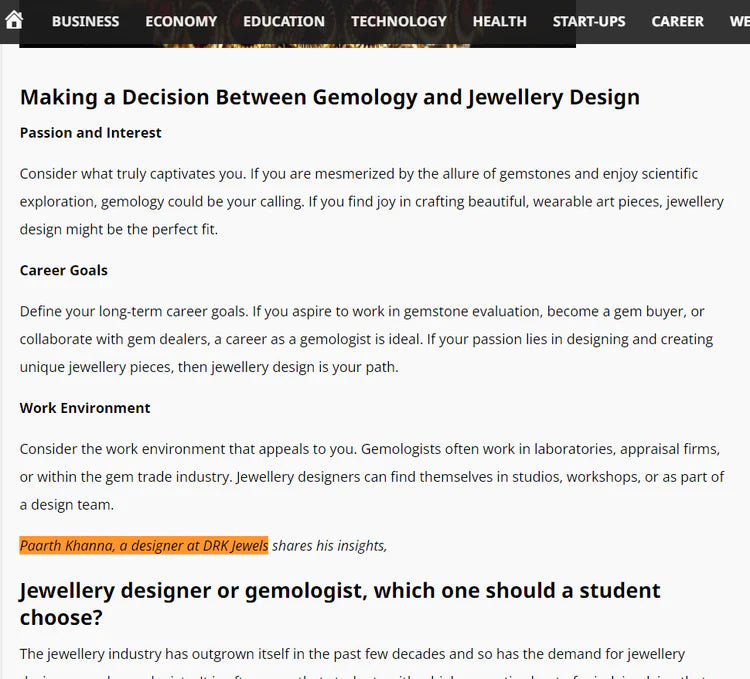Select the EDUCATION navigation item
Viewport: 750px width, 679px height.
tap(284, 22)
